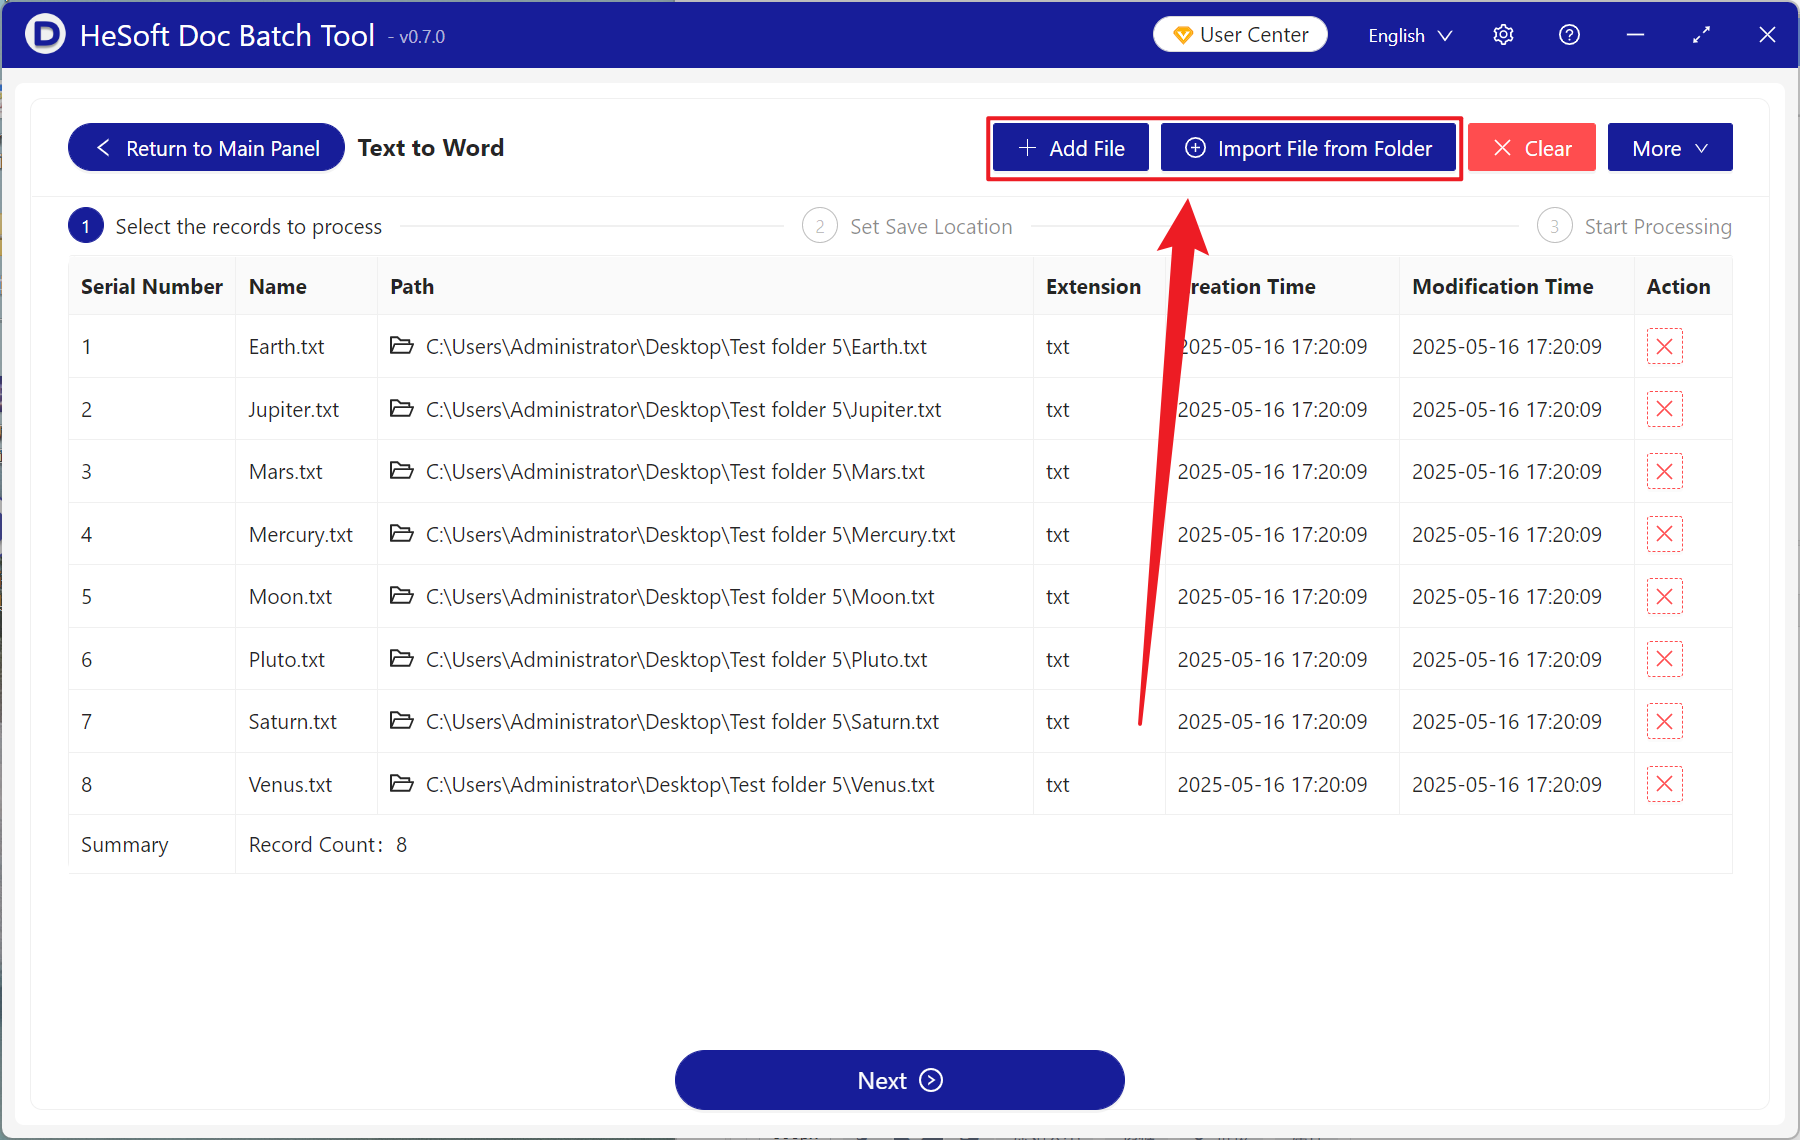Open the help question mark icon
This screenshot has height=1140, width=1800.
[x=1569, y=35]
